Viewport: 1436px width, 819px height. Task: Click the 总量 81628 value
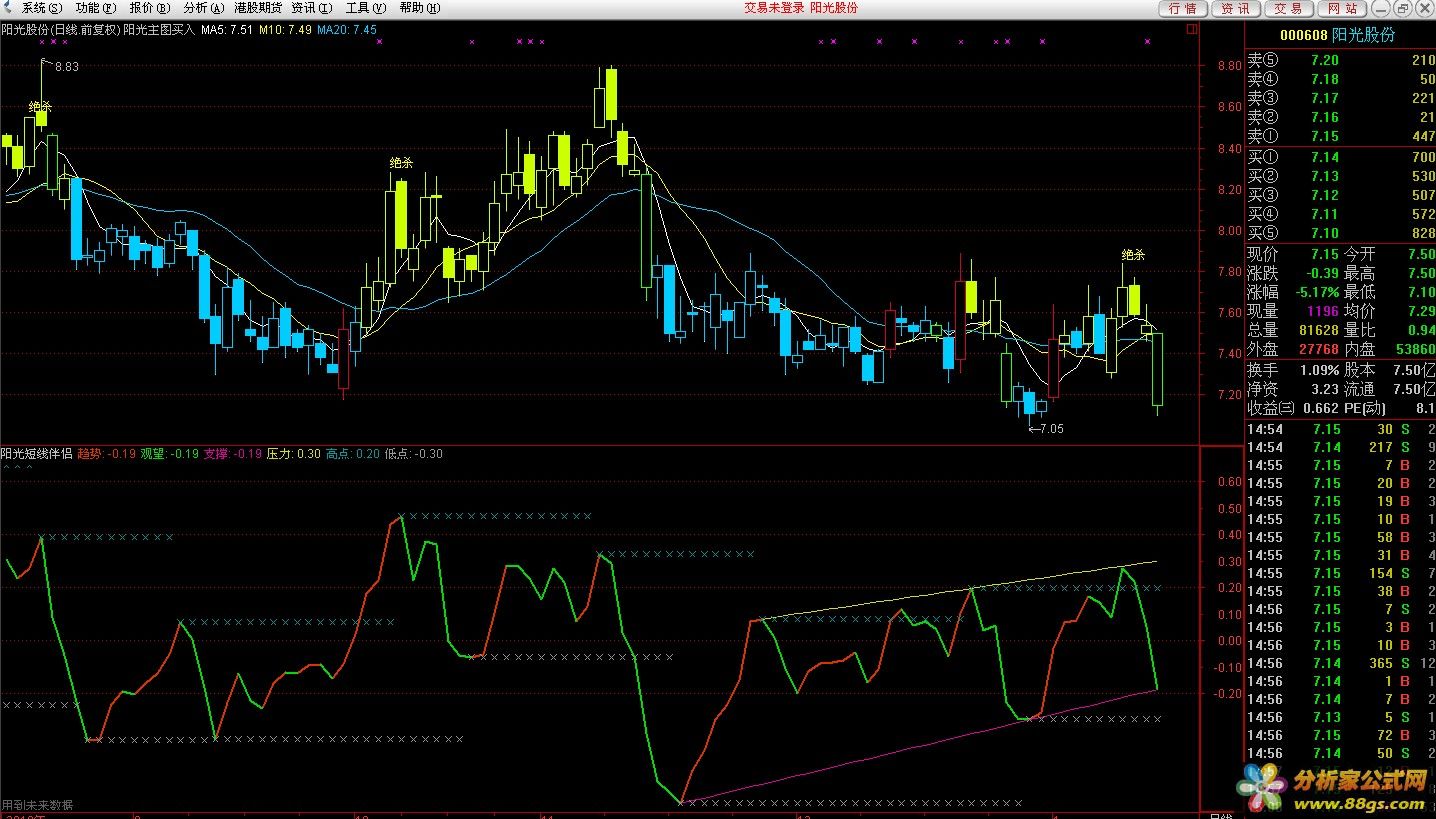click(1318, 331)
